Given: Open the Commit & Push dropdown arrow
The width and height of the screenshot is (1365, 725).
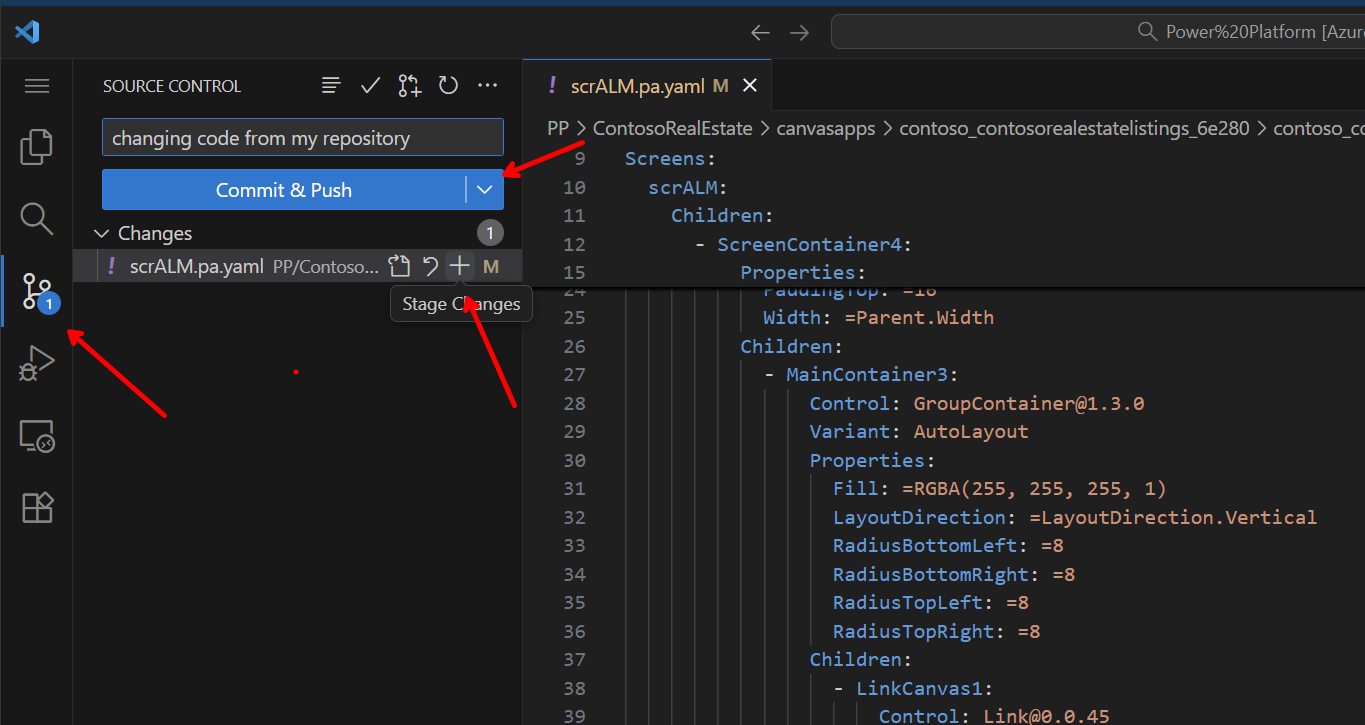Looking at the screenshot, I should coord(485,189).
